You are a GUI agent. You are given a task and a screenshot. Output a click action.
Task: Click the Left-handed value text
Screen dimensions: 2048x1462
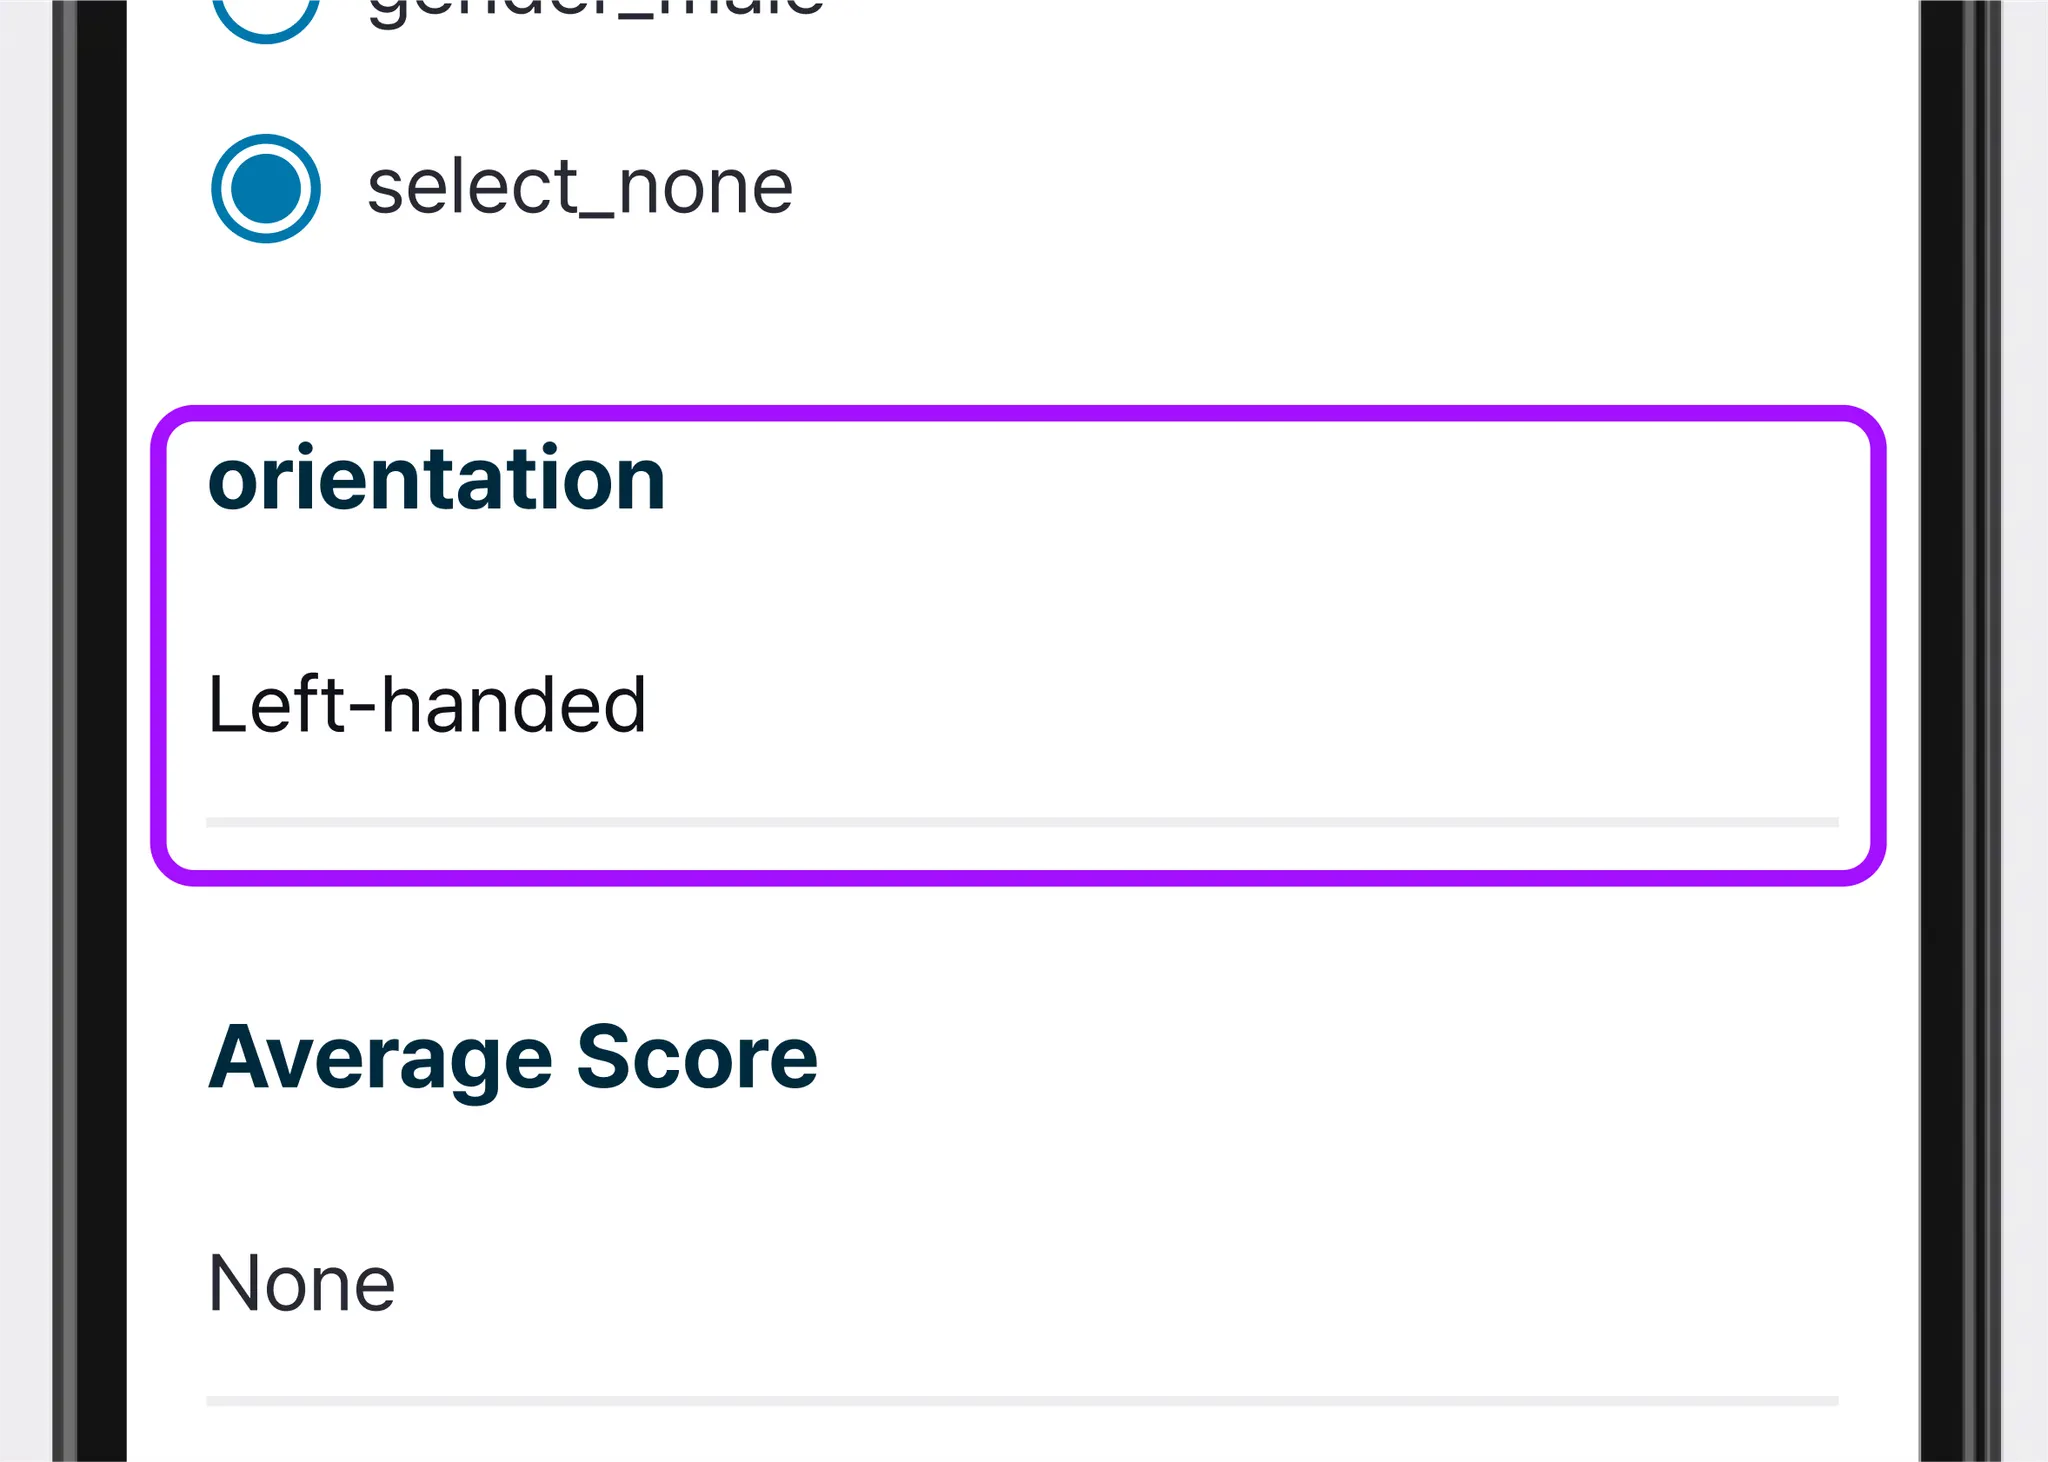pos(427,705)
